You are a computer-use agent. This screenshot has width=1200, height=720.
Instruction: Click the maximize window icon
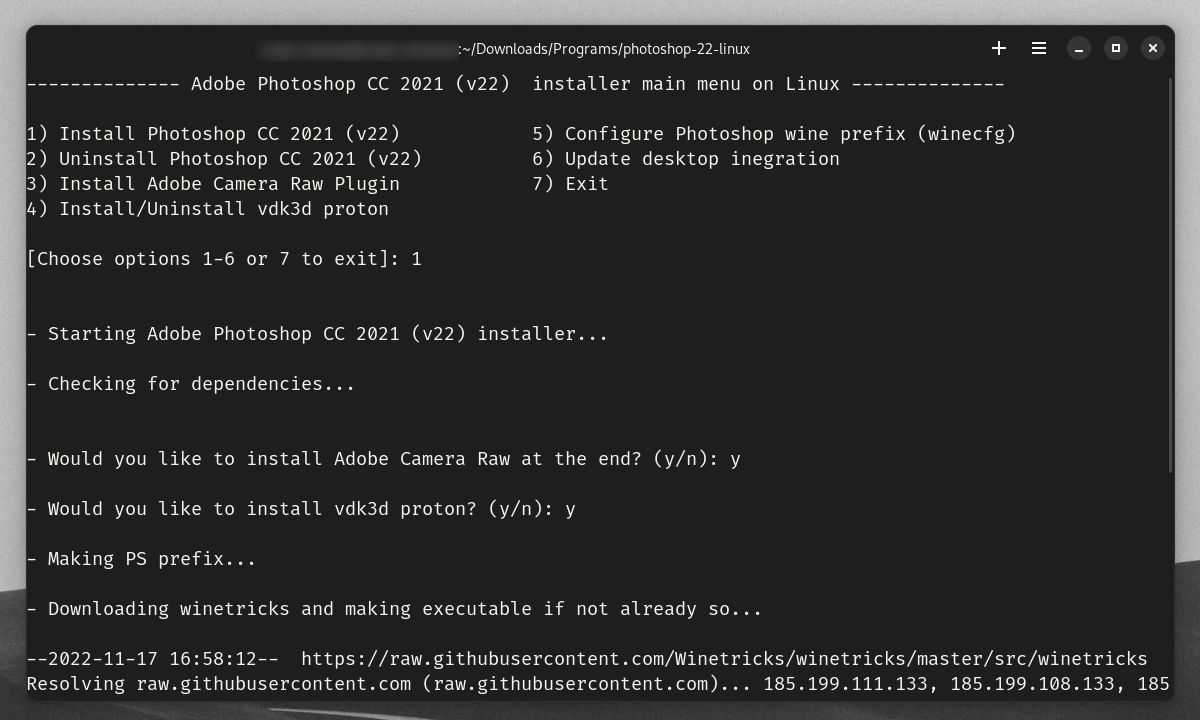[x=1115, y=48]
